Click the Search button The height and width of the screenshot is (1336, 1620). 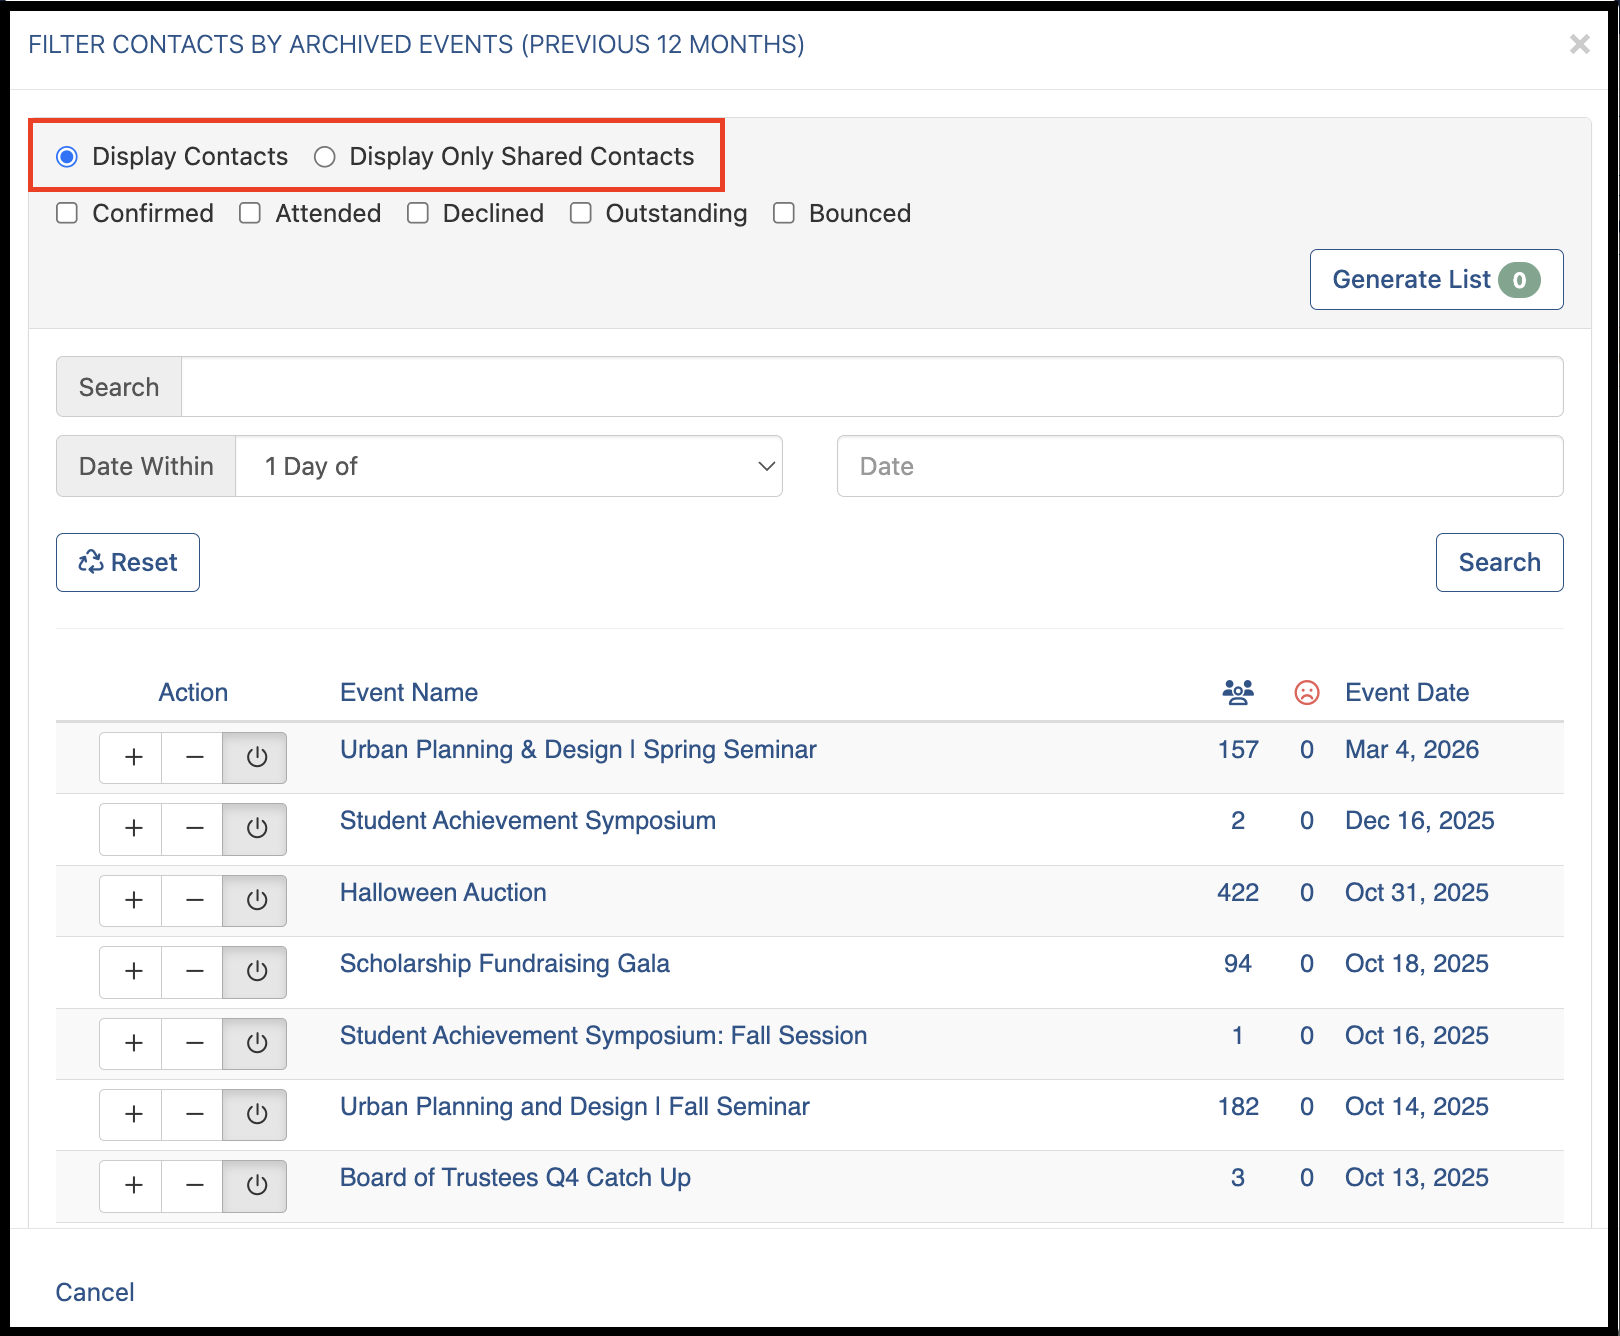pos(1500,562)
